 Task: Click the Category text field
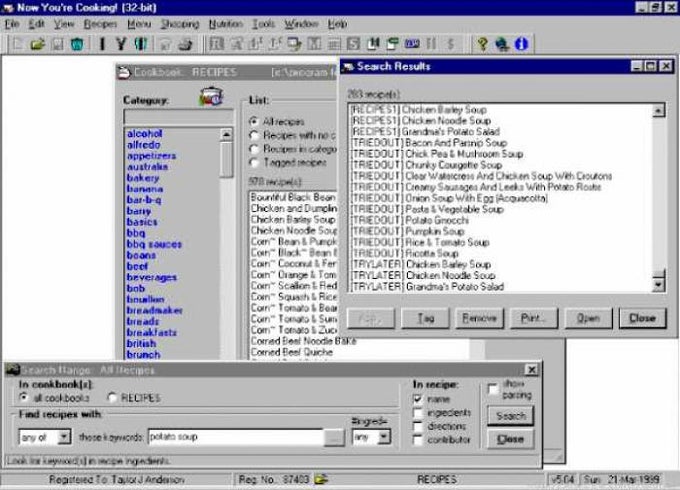pos(178,116)
